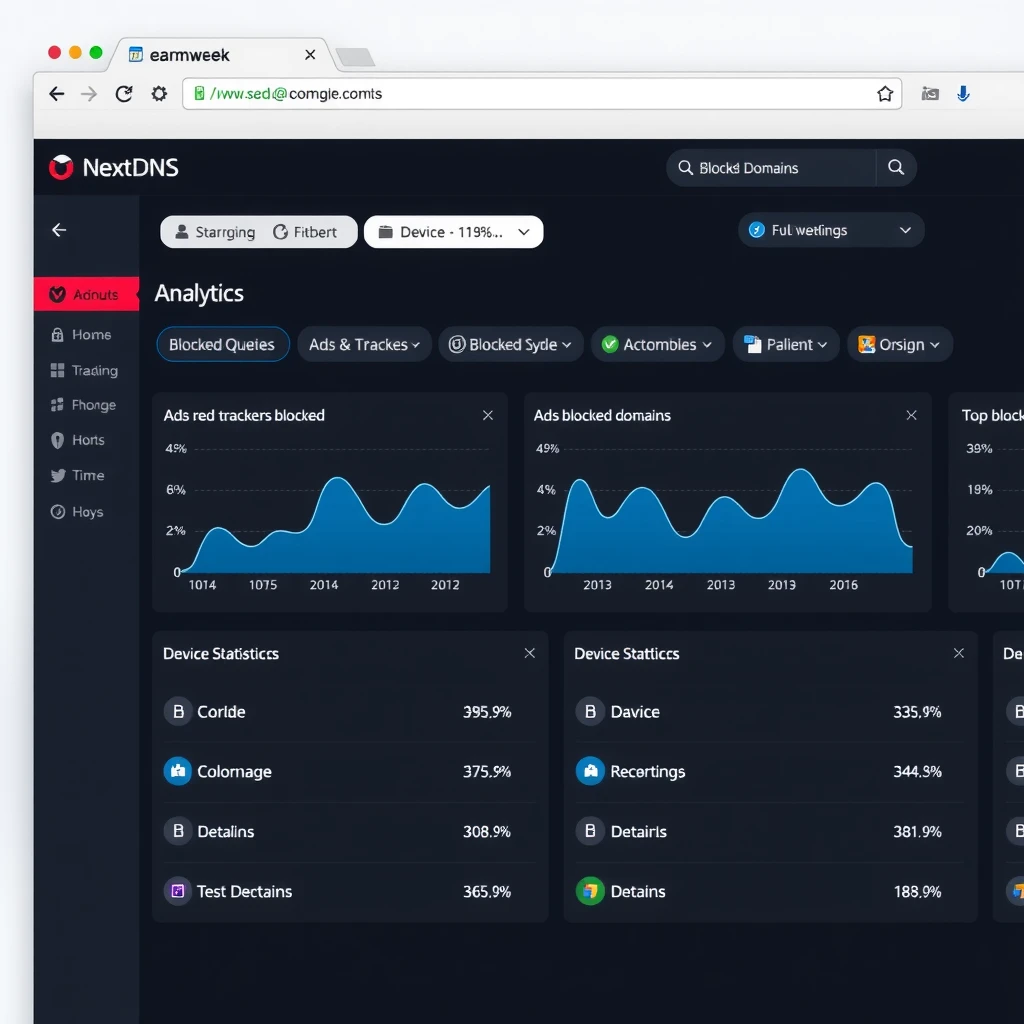Expand the Palient dropdown
Viewport: 1024px width, 1024px height.
click(786, 344)
